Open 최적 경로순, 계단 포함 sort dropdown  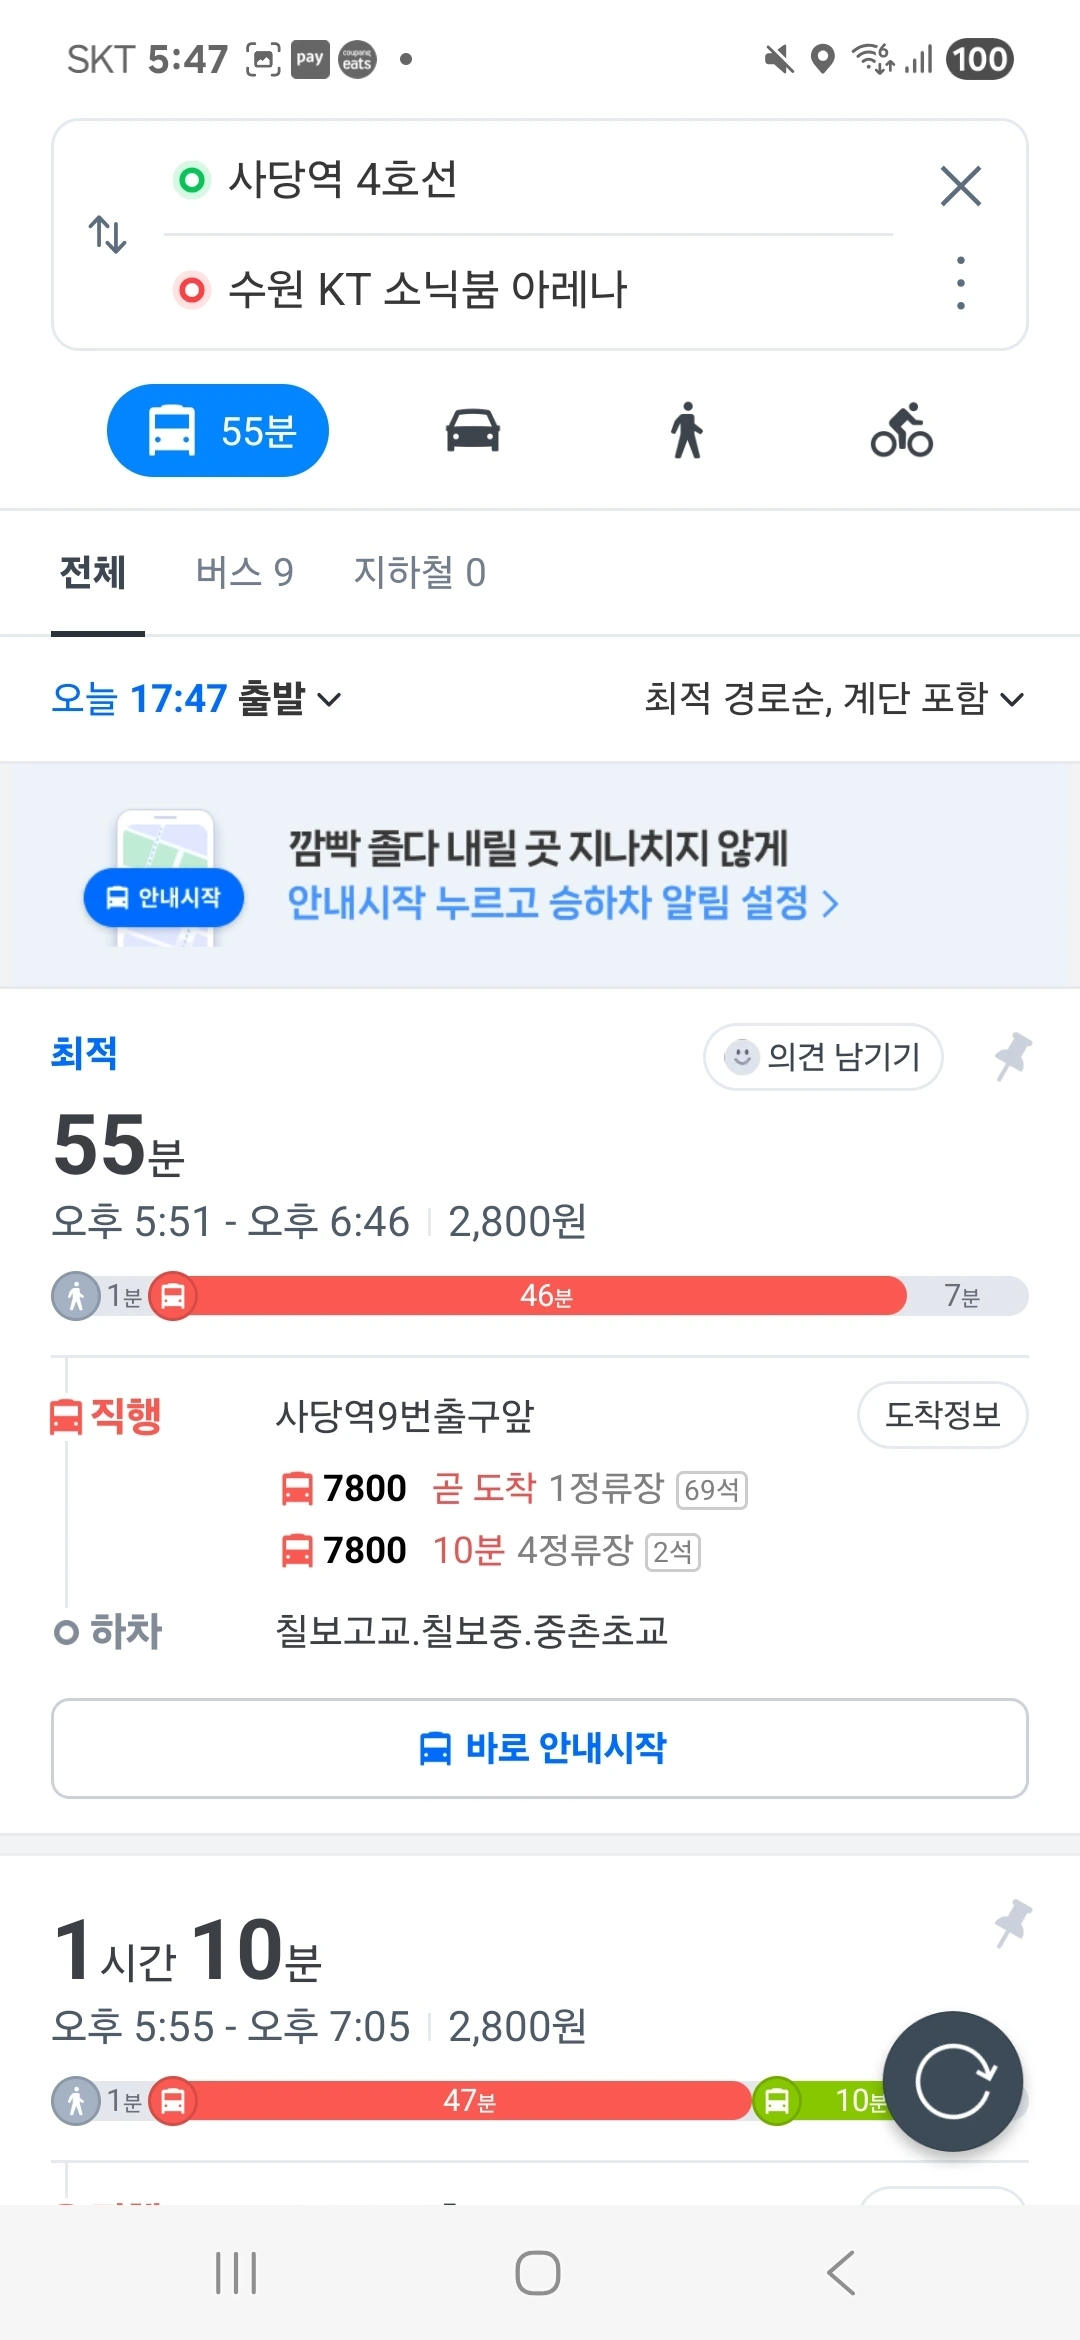[834, 698]
